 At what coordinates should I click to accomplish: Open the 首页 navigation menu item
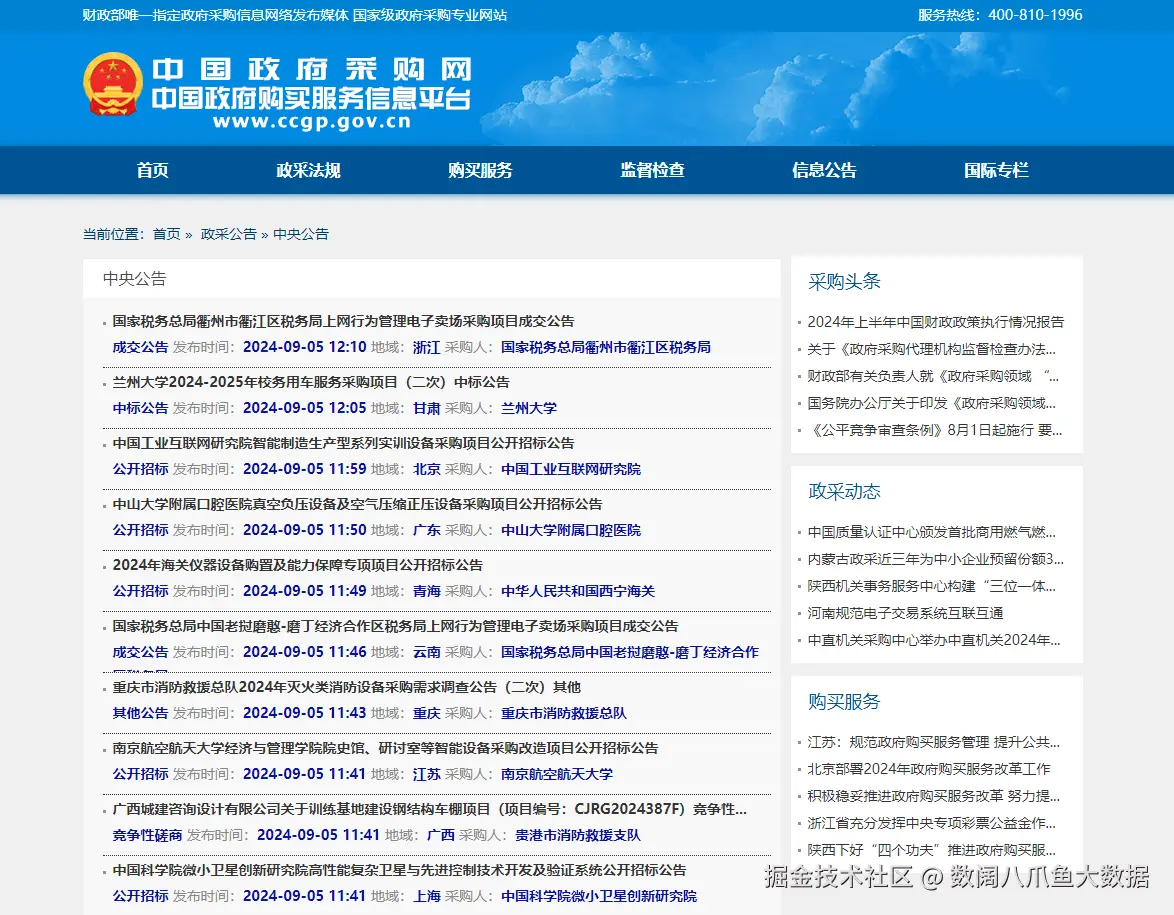(x=153, y=170)
